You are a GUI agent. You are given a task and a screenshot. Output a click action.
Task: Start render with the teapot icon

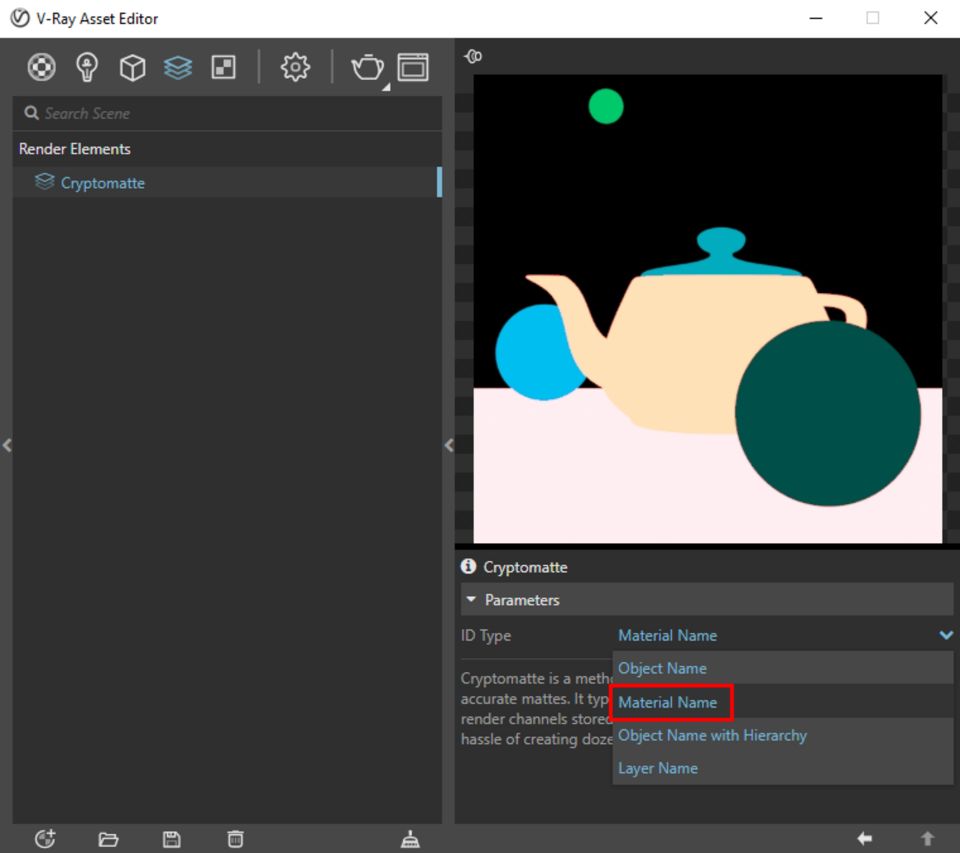(367, 67)
